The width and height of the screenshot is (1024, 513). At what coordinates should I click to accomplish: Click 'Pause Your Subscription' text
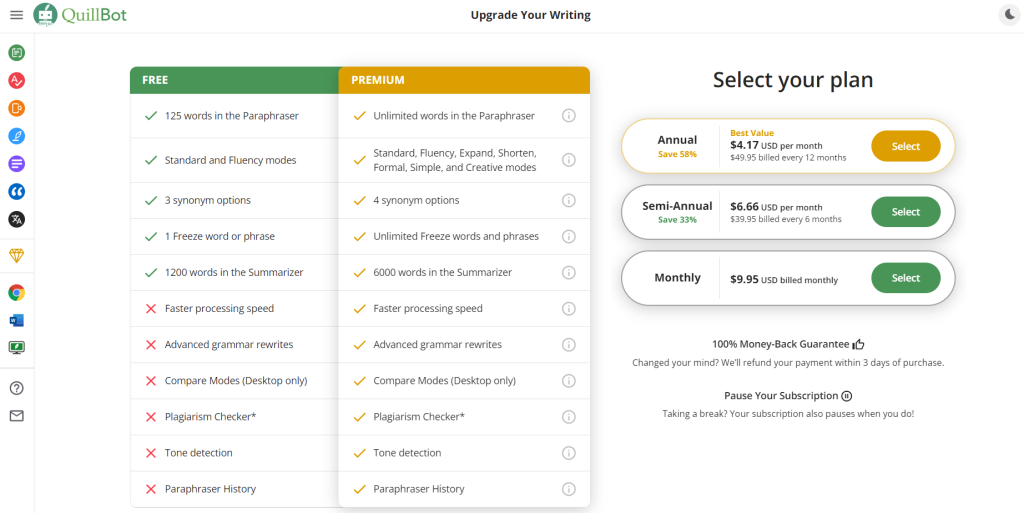pyautogui.click(x=781, y=396)
